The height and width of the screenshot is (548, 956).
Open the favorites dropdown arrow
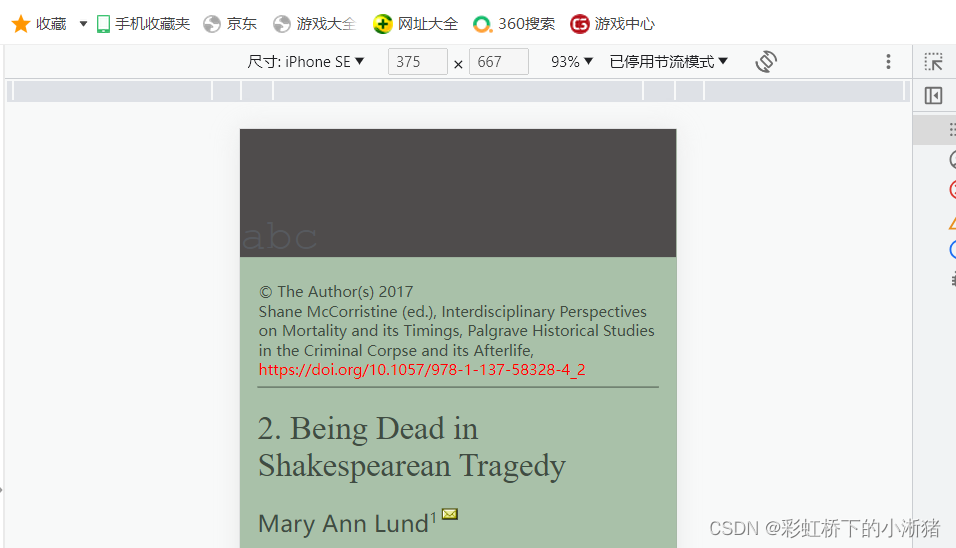click(83, 24)
